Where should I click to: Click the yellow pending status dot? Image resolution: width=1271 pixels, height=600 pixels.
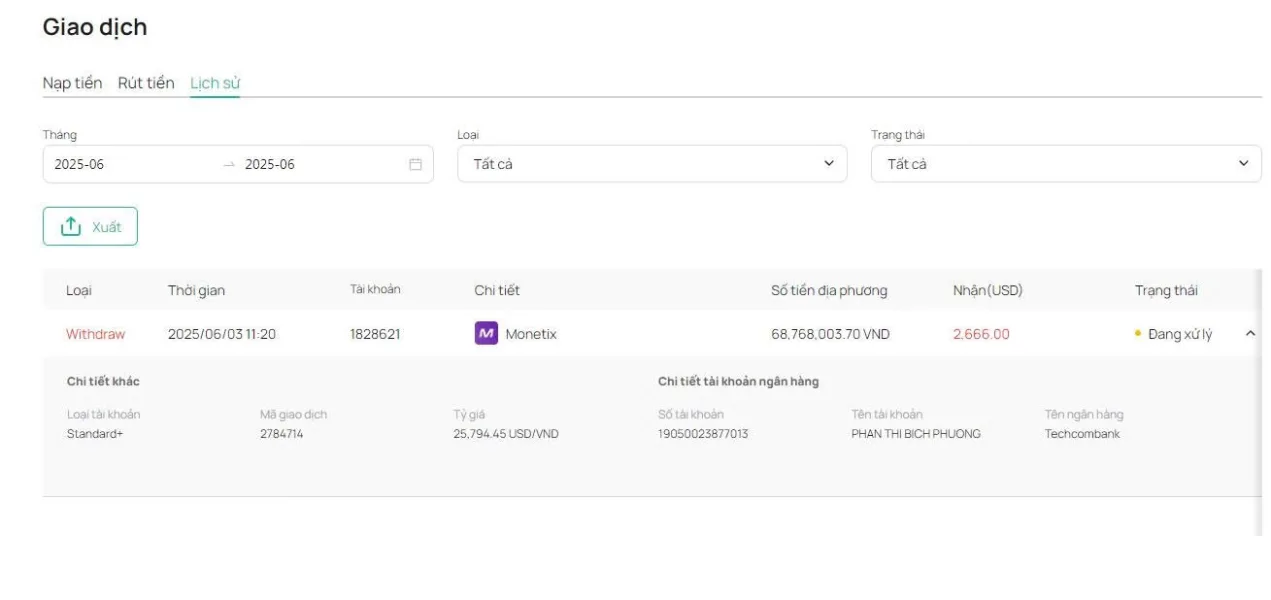coord(1138,333)
